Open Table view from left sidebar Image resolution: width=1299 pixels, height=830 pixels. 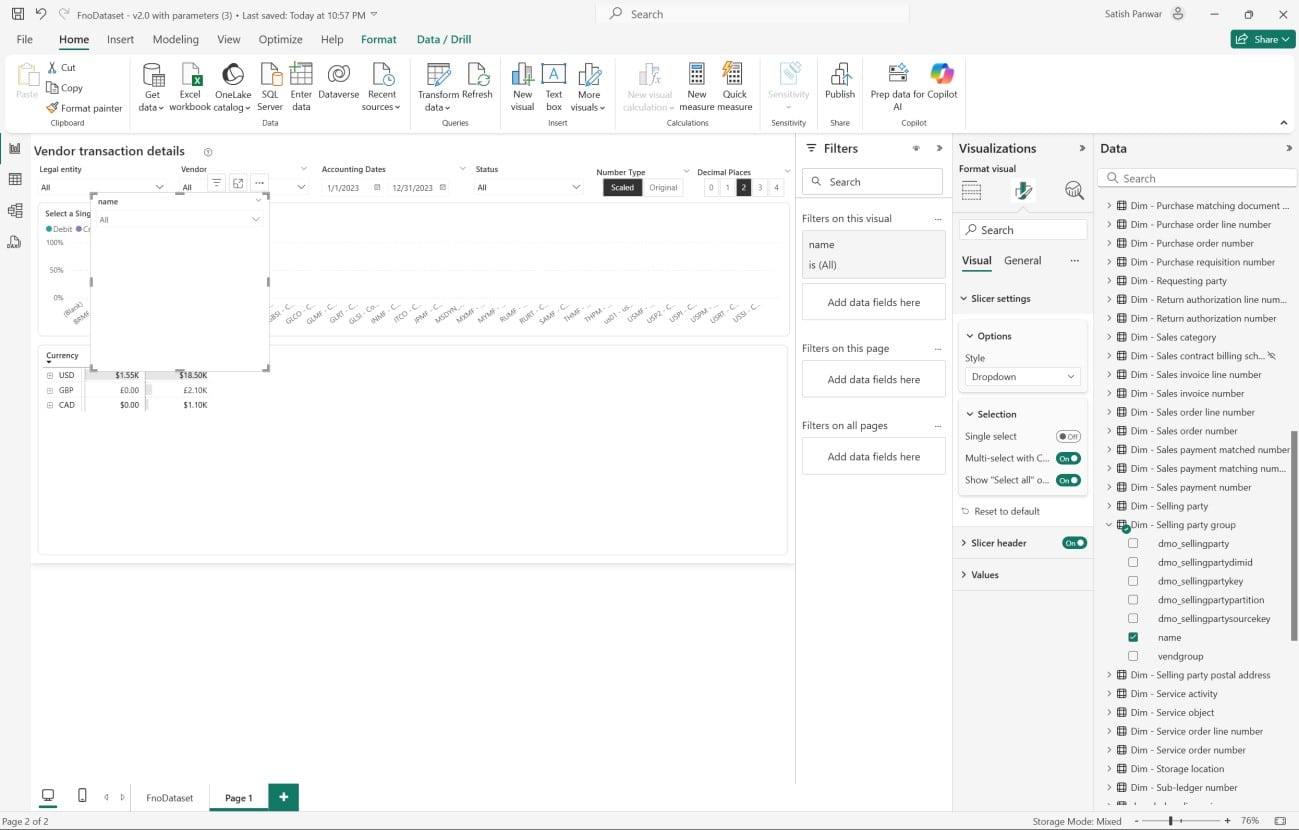coord(15,179)
